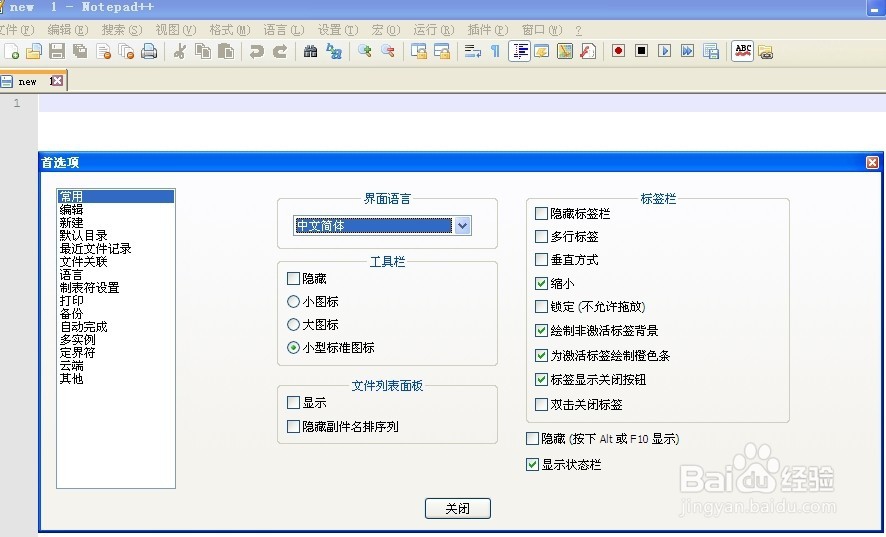The height and width of the screenshot is (537, 886).
Task: Click the Close file toolbar icon
Action: point(103,51)
